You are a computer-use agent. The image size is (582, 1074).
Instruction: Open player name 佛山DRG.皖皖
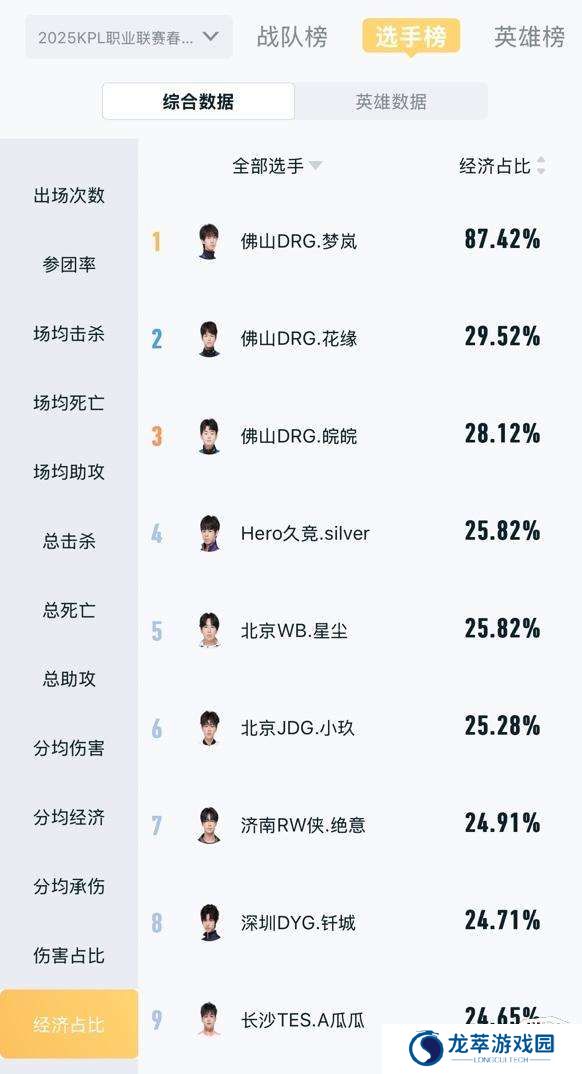point(299,436)
